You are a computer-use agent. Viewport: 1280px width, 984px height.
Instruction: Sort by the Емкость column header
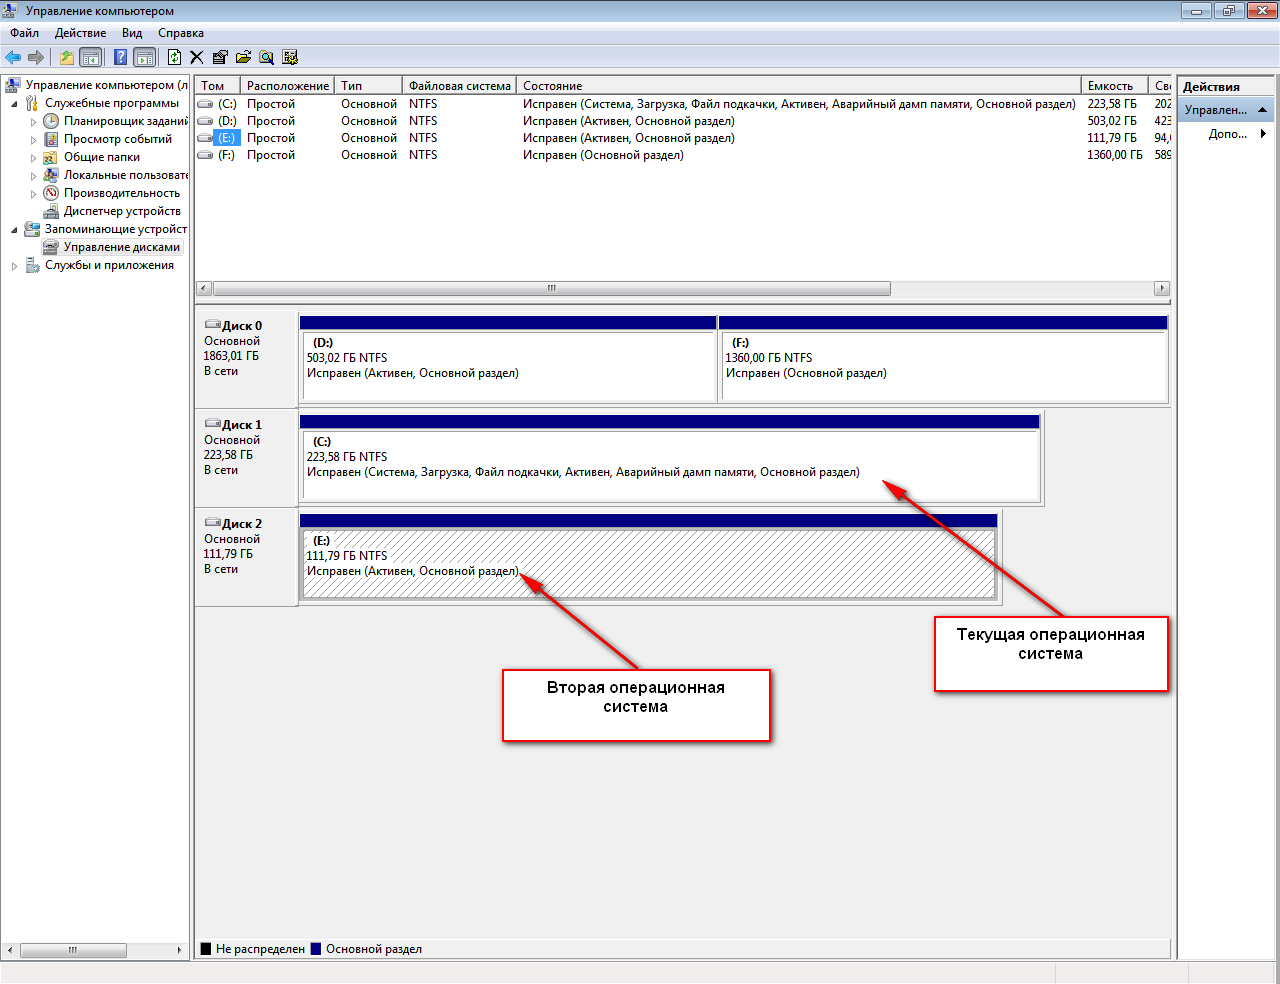[1114, 86]
